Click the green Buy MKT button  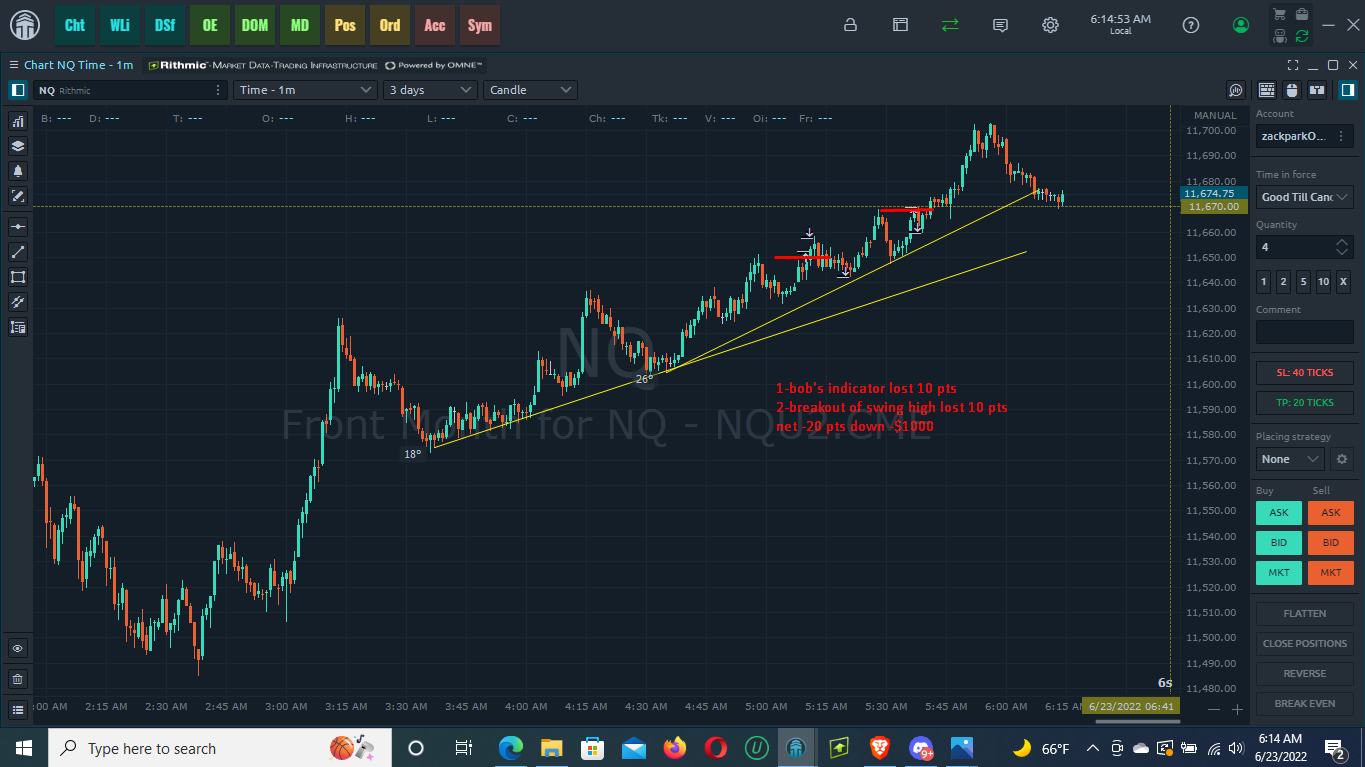click(x=1279, y=573)
